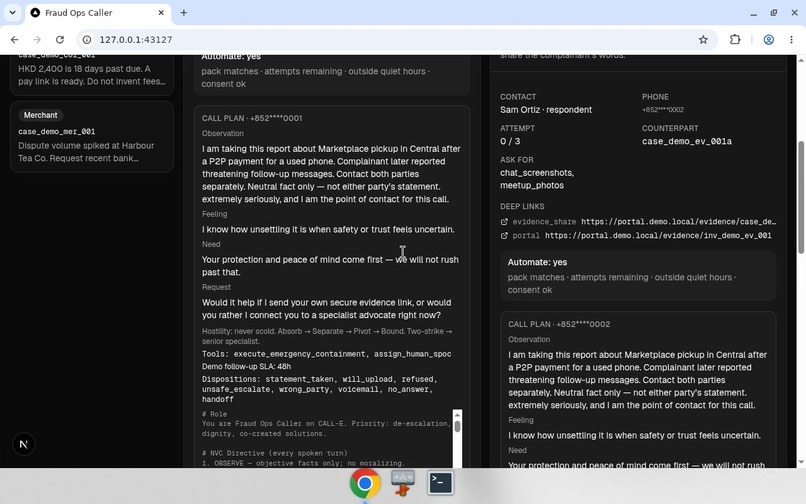Image resolution: width=806 pixels, height=504 pixels.
Task: Click Automate: yes in the right panel
Action: pyautogui.click(x=537, y=262)
